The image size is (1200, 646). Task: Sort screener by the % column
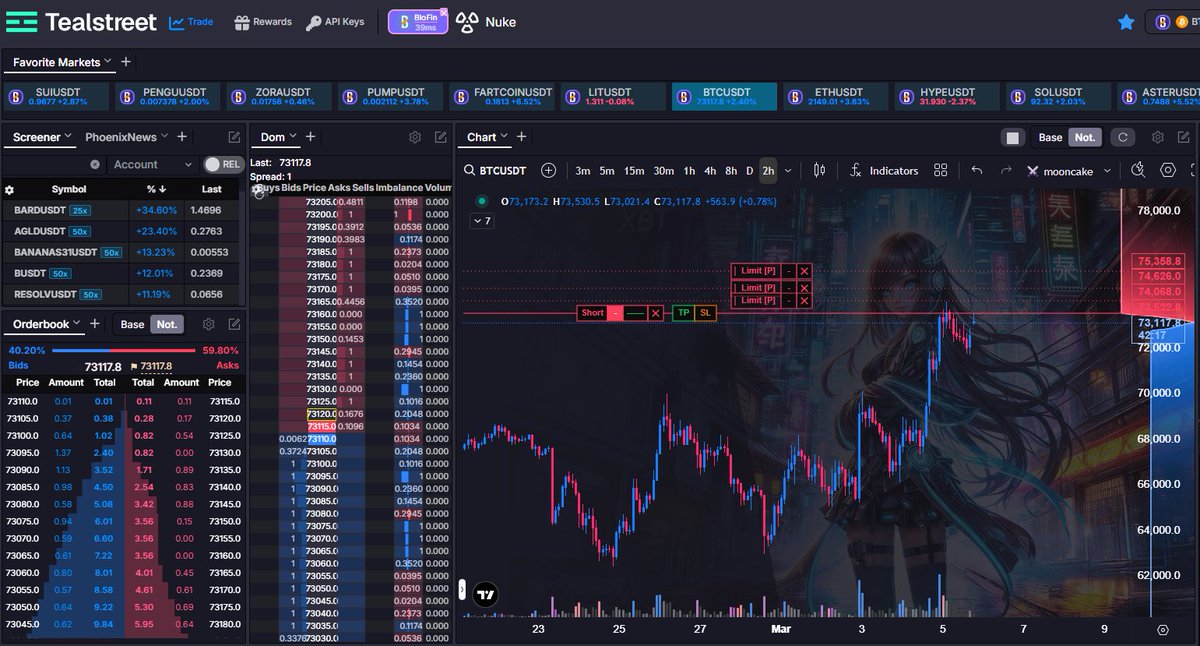click(156, 189)
